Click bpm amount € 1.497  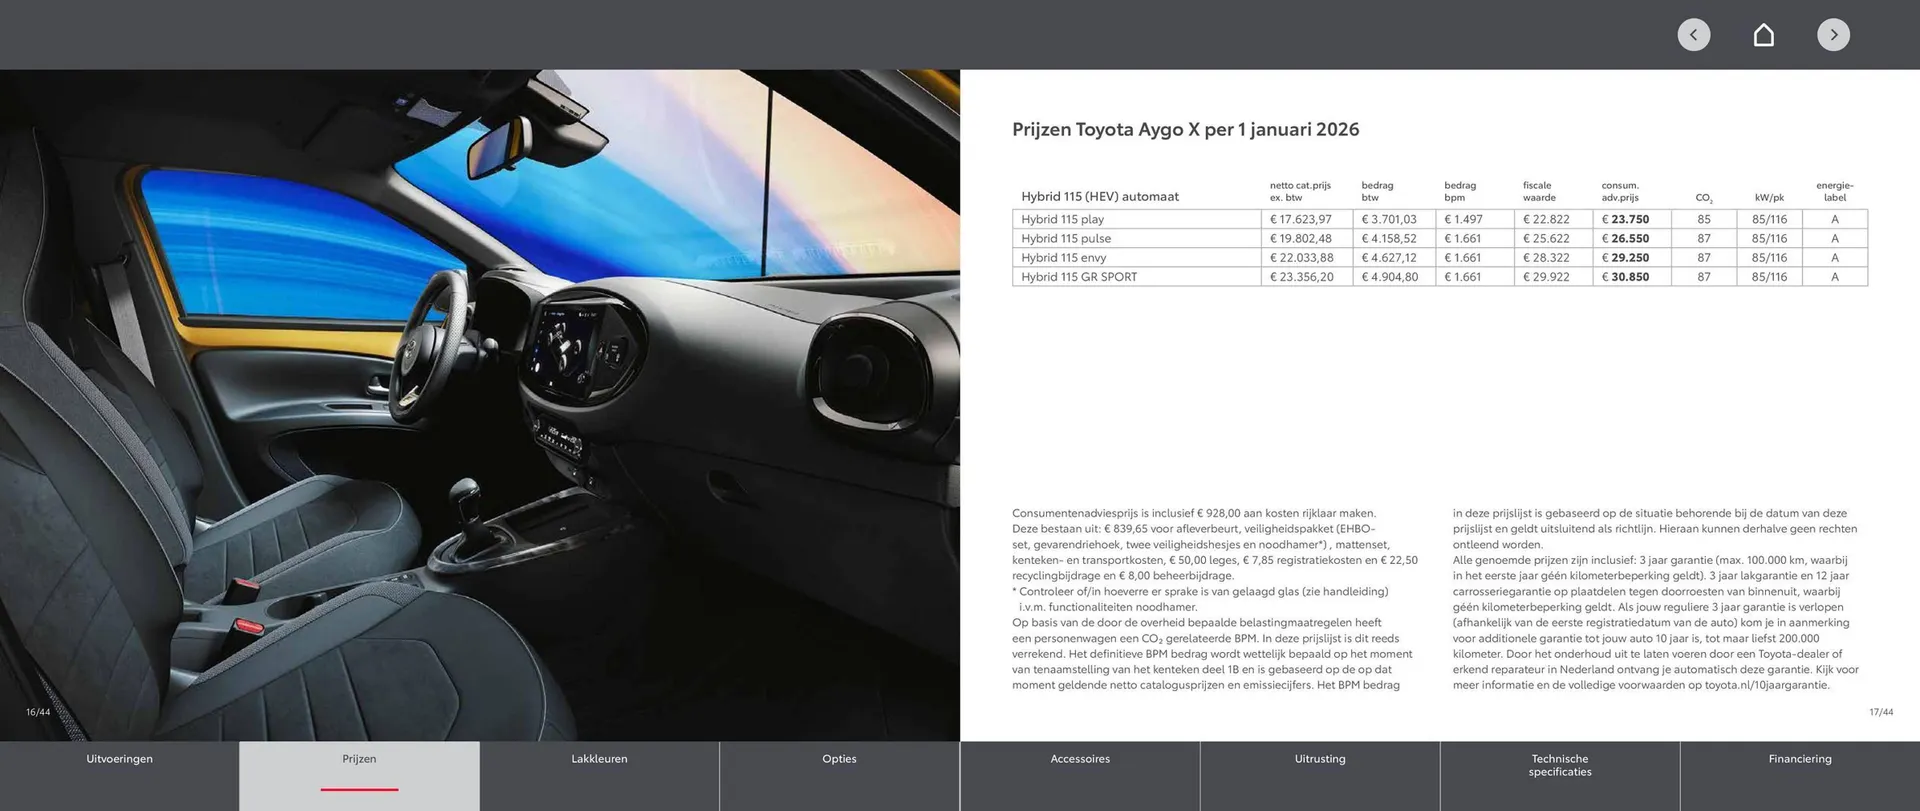tap(1463, 219)
